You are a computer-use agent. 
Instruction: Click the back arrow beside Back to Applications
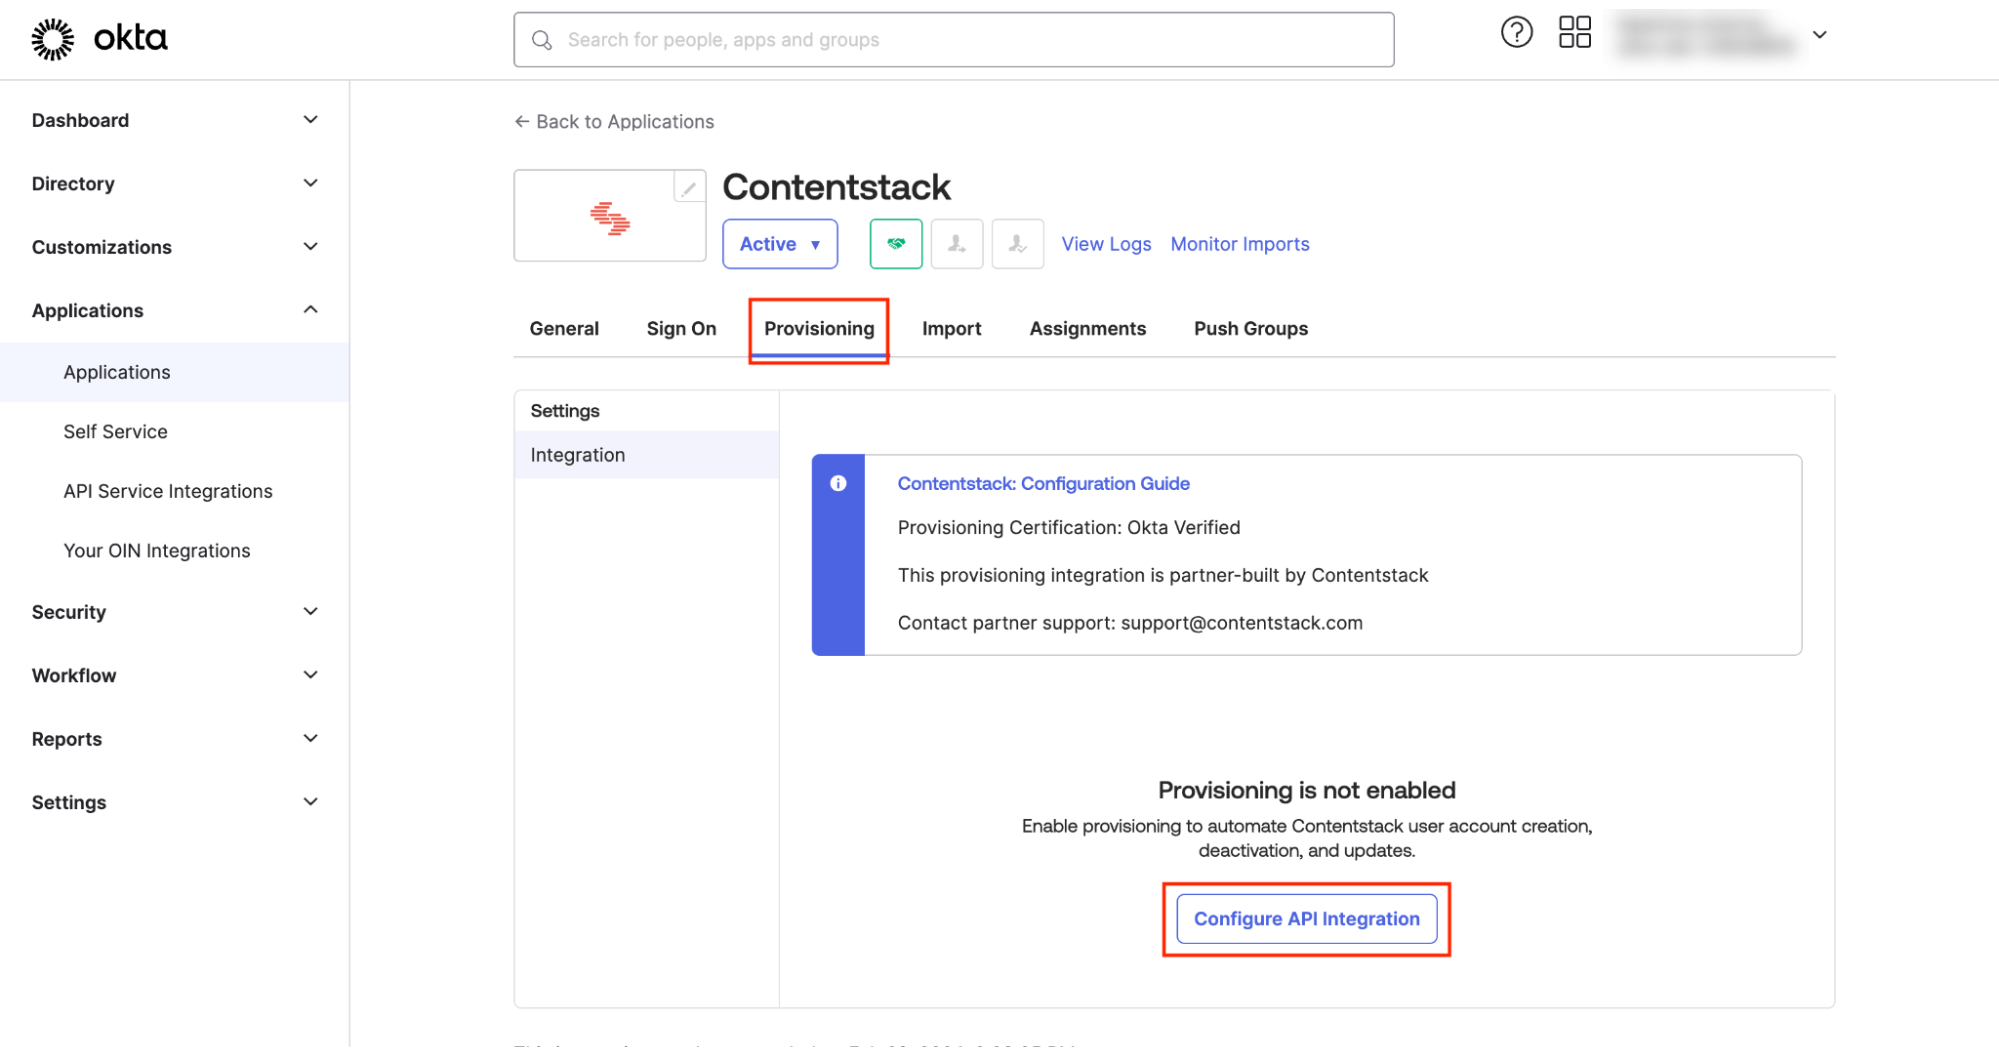tap(521, 122)
